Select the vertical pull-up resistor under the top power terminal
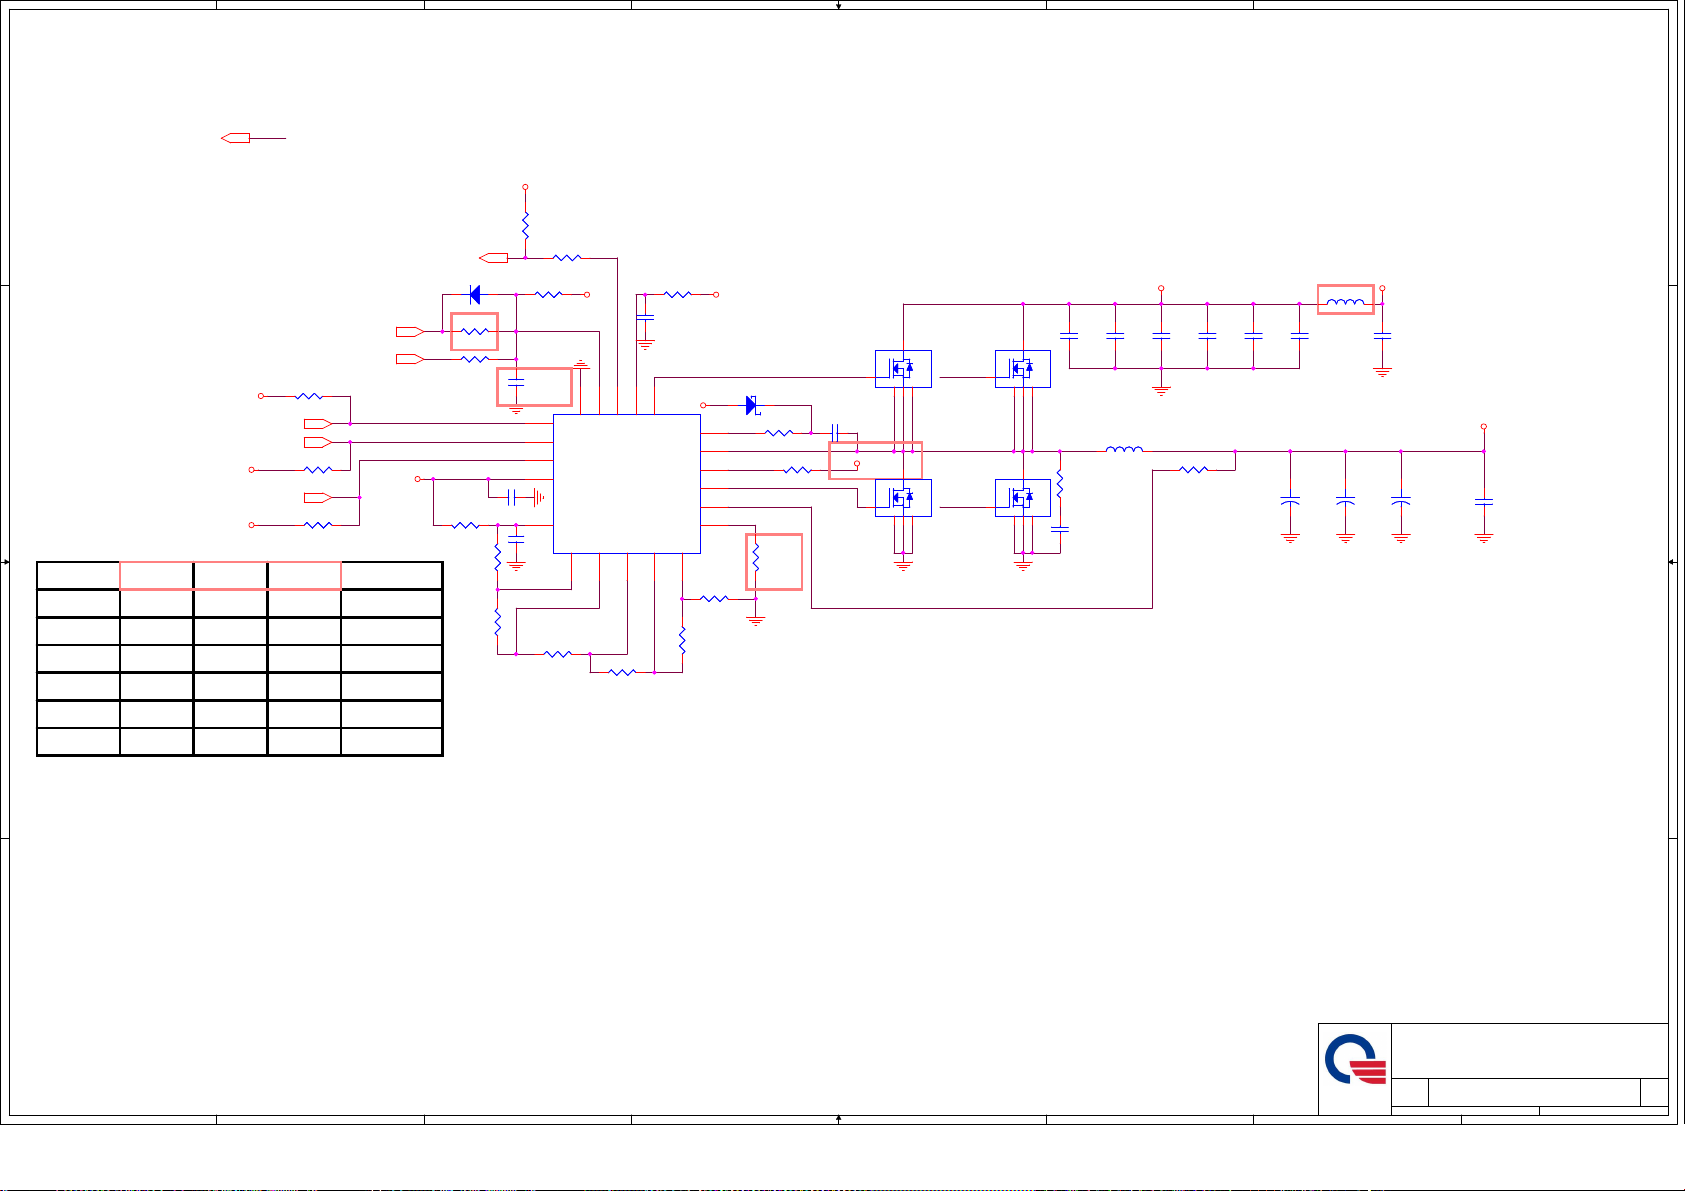This screenshot has width=1685, height=1191. pos(525,225)
